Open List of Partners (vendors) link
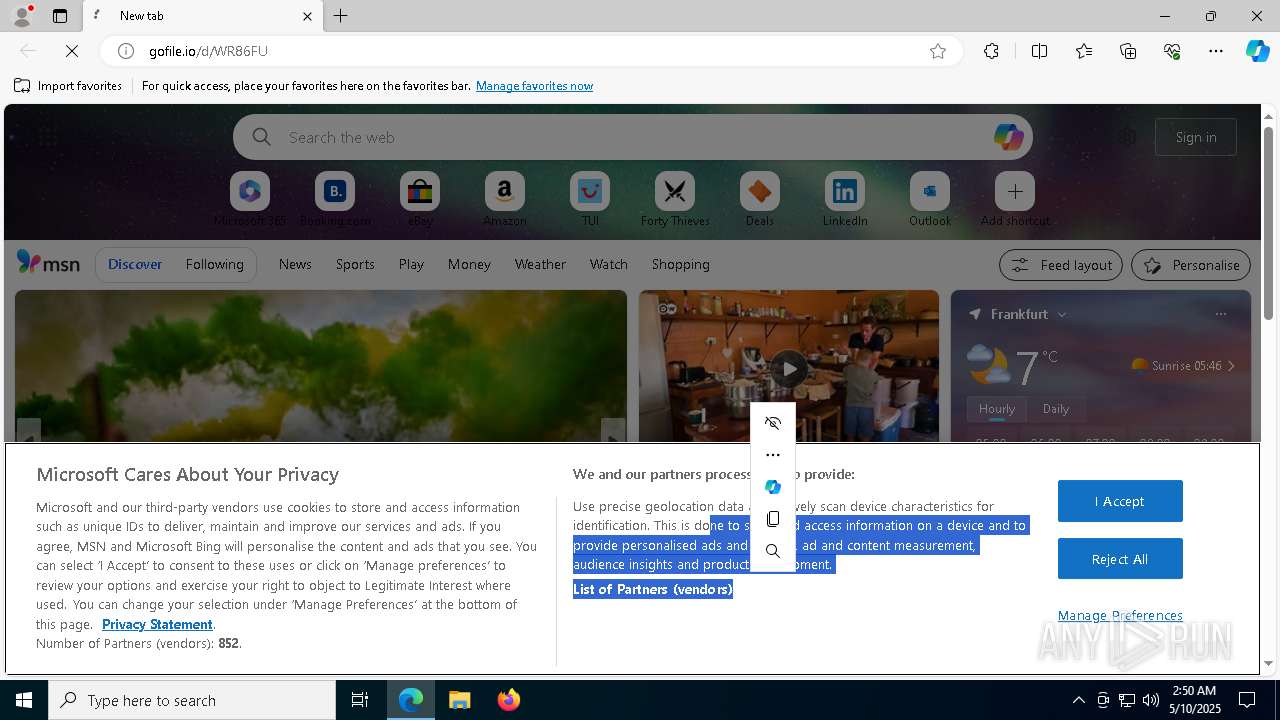 [653, 589]
